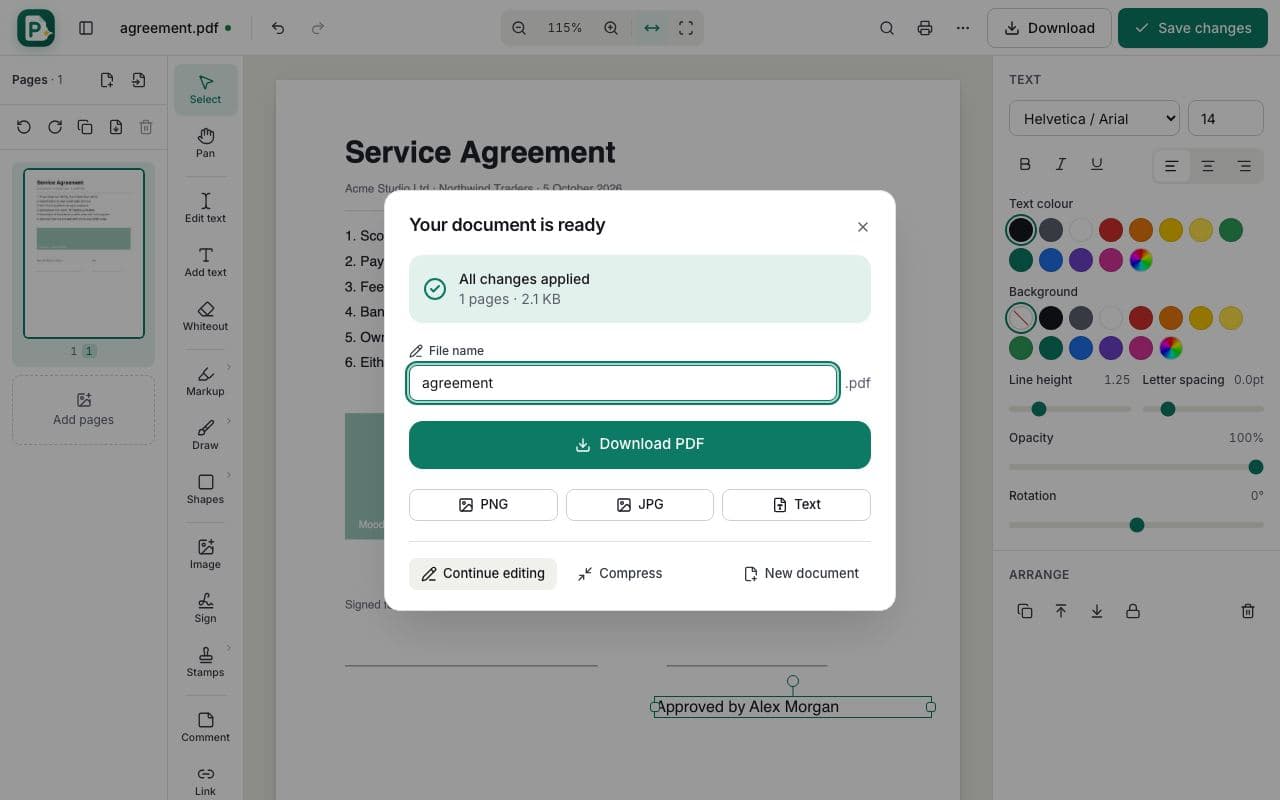Open the more options ellipsis menu
Viewport: 1280px width, 800px height.
[963, 28]
